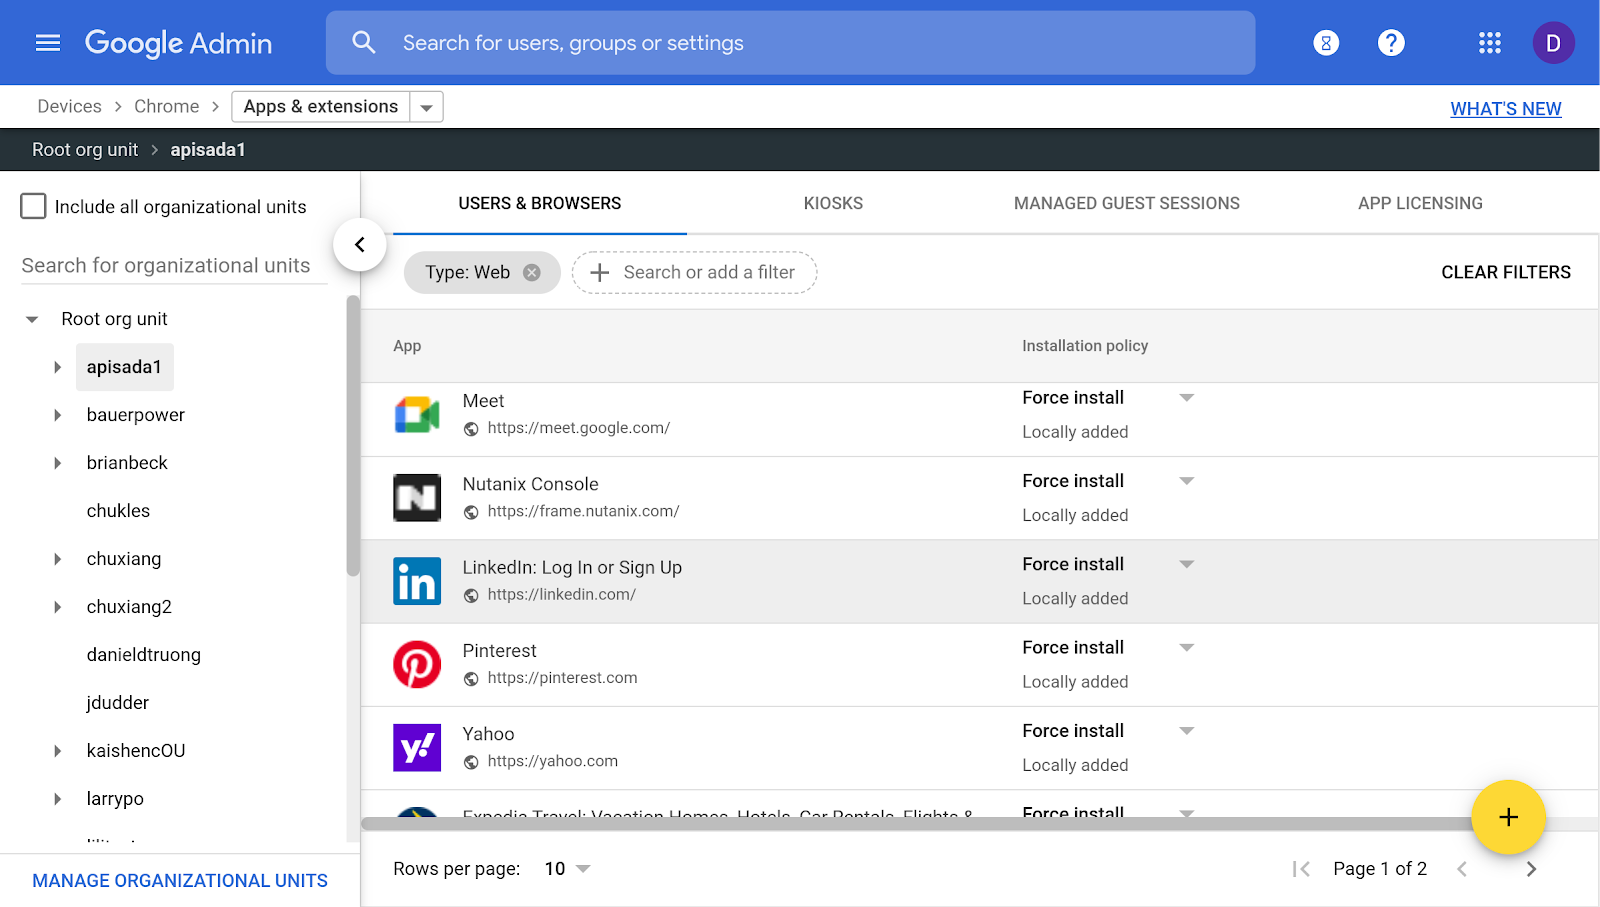The image size is (1600, 907).
Task: Open Apps & extensions breadcrumb dropdown
Action: click(426, 107)
